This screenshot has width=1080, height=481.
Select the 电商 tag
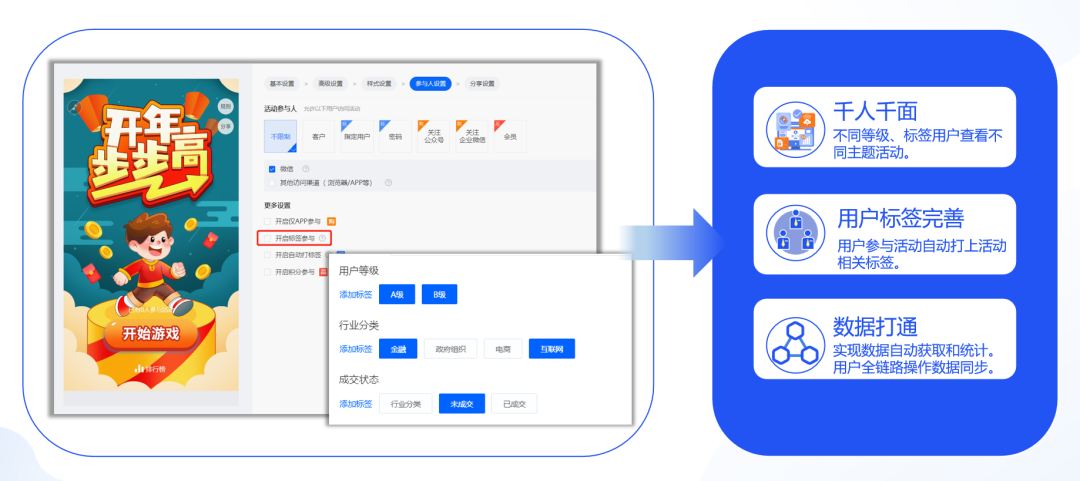coord(502,349)
